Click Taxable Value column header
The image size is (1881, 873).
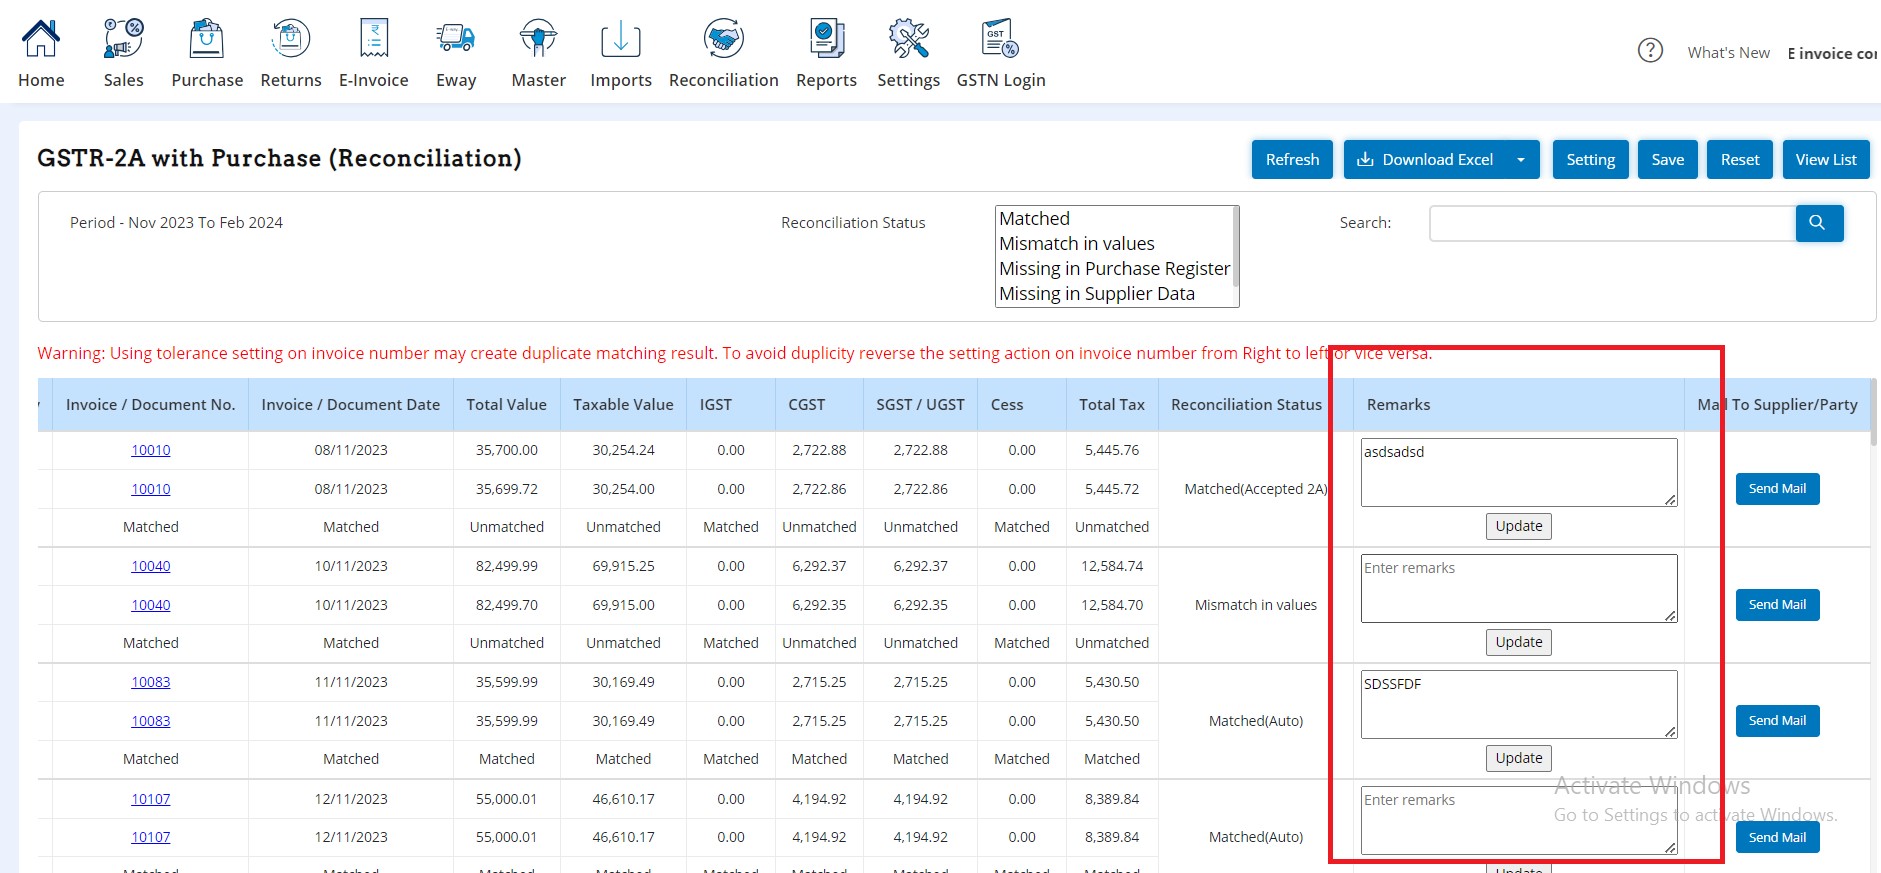(x=623, y=405)
